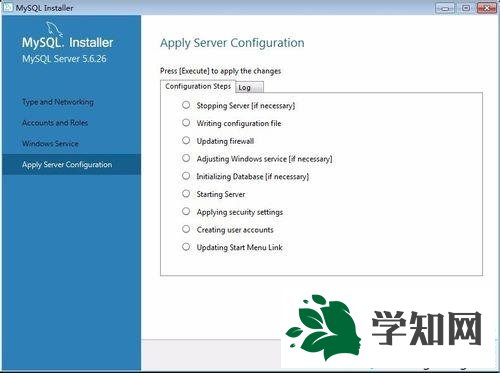
Task: Click the Updating Start Menu Link circle
Action: pyautogui.click(x=186, y=247)
